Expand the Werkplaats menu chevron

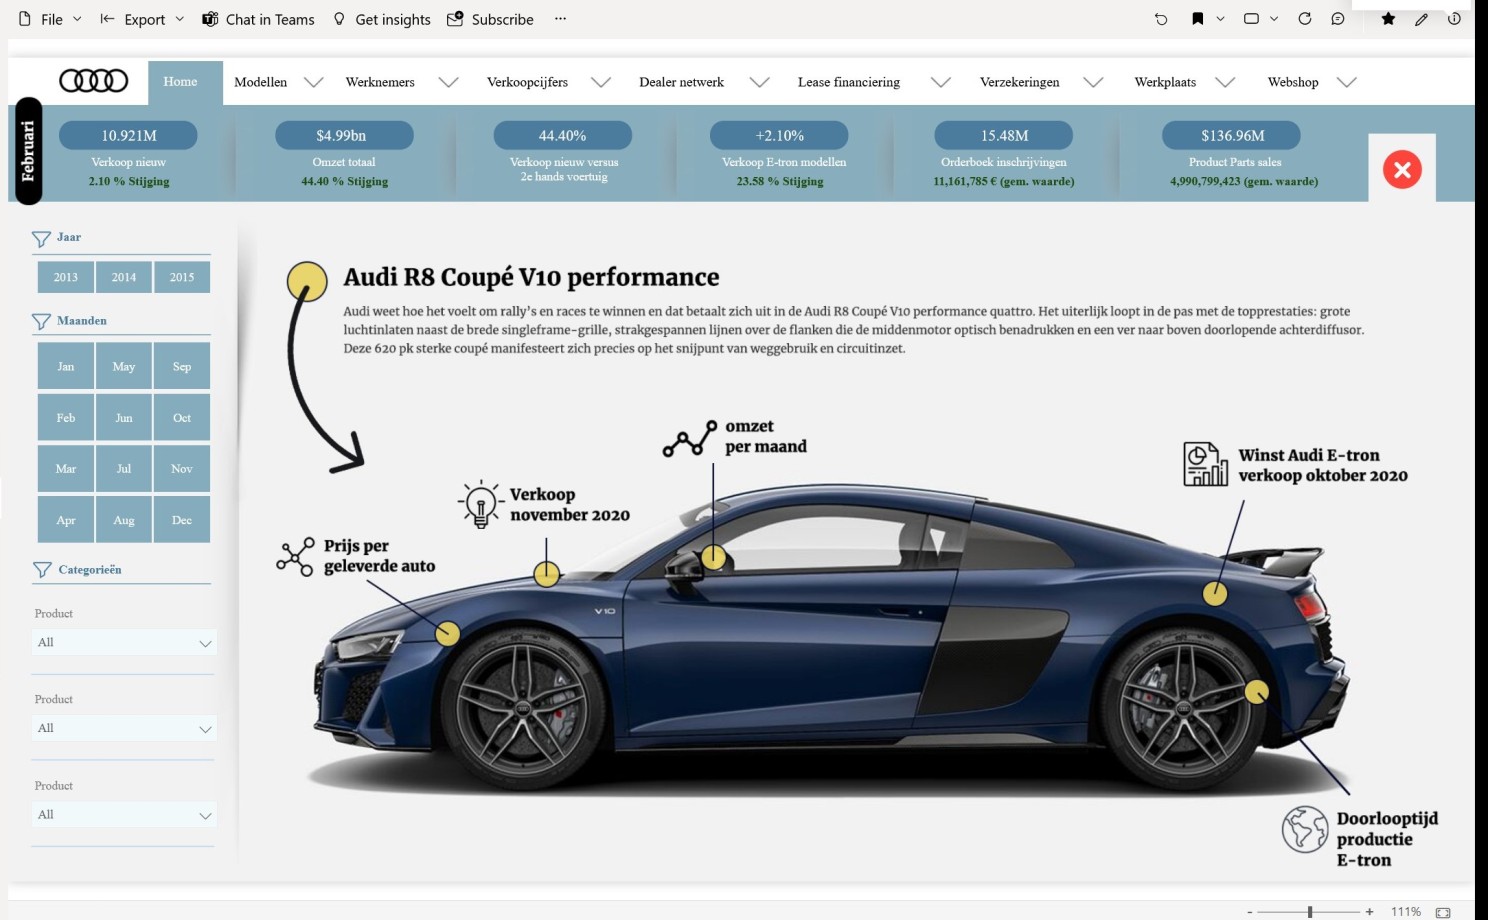coord(1225,82)
